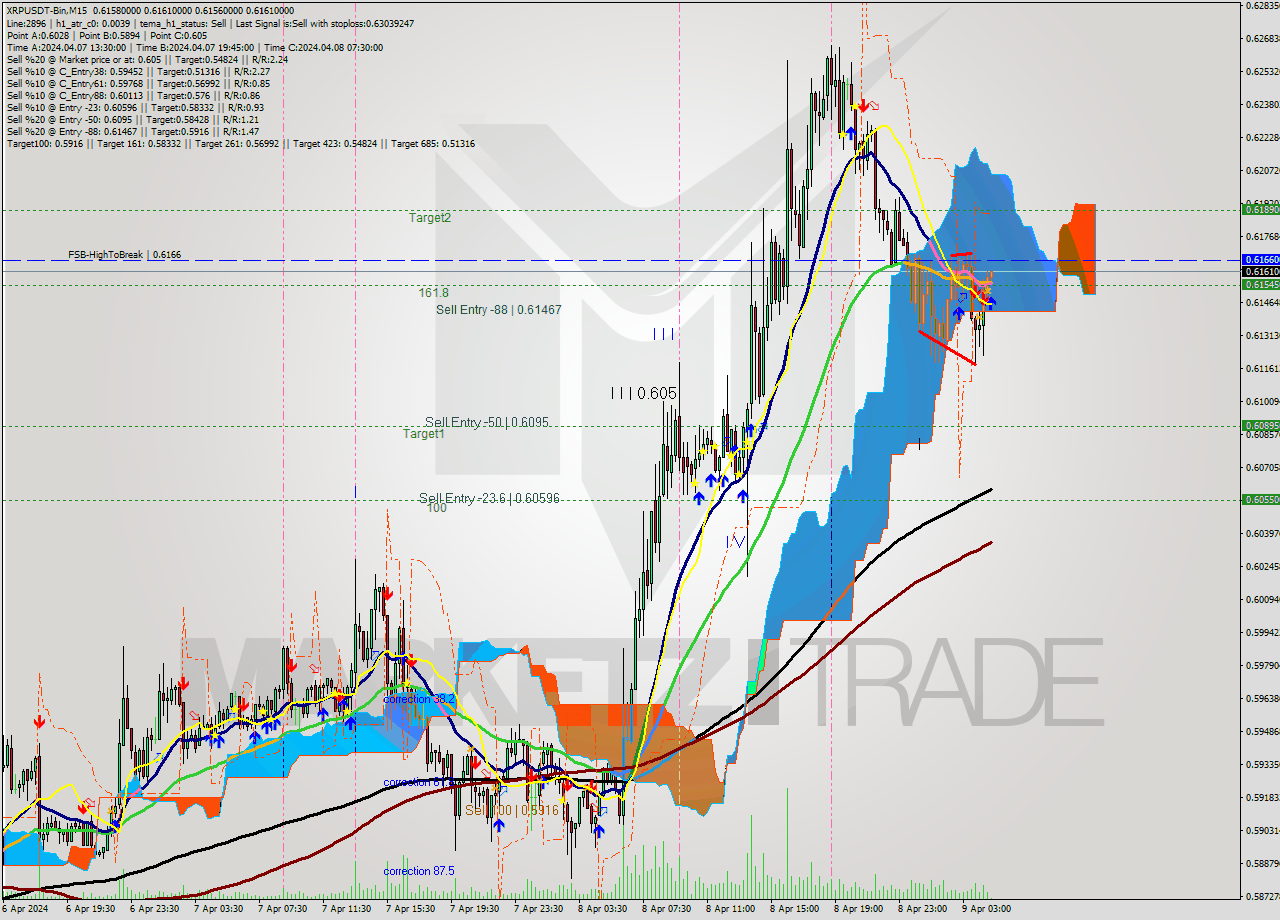Click the 'correction 87.5' label
This screenshot has width=1280, height=920.
[x=419, y=871]
